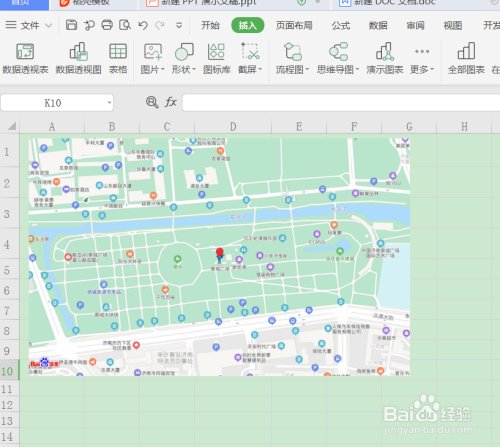
Task: Expand the 截屏 dropdown arrow
Action: [x=260, y=69]
